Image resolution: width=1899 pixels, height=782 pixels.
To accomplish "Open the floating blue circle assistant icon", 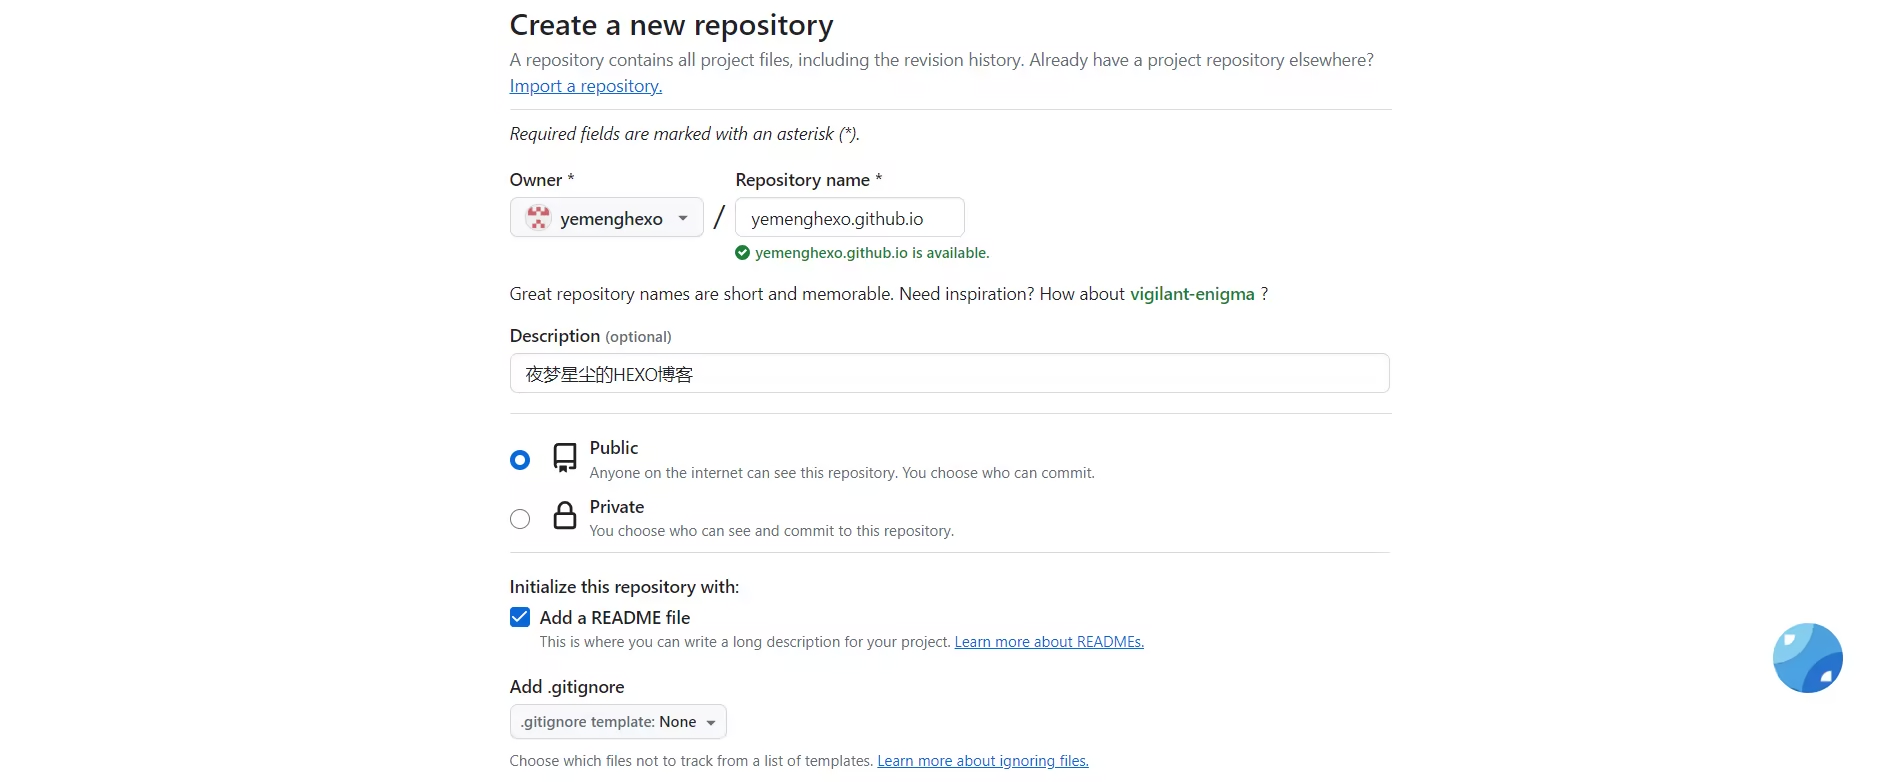I will pyautogui.click(x=1807, y=658).
